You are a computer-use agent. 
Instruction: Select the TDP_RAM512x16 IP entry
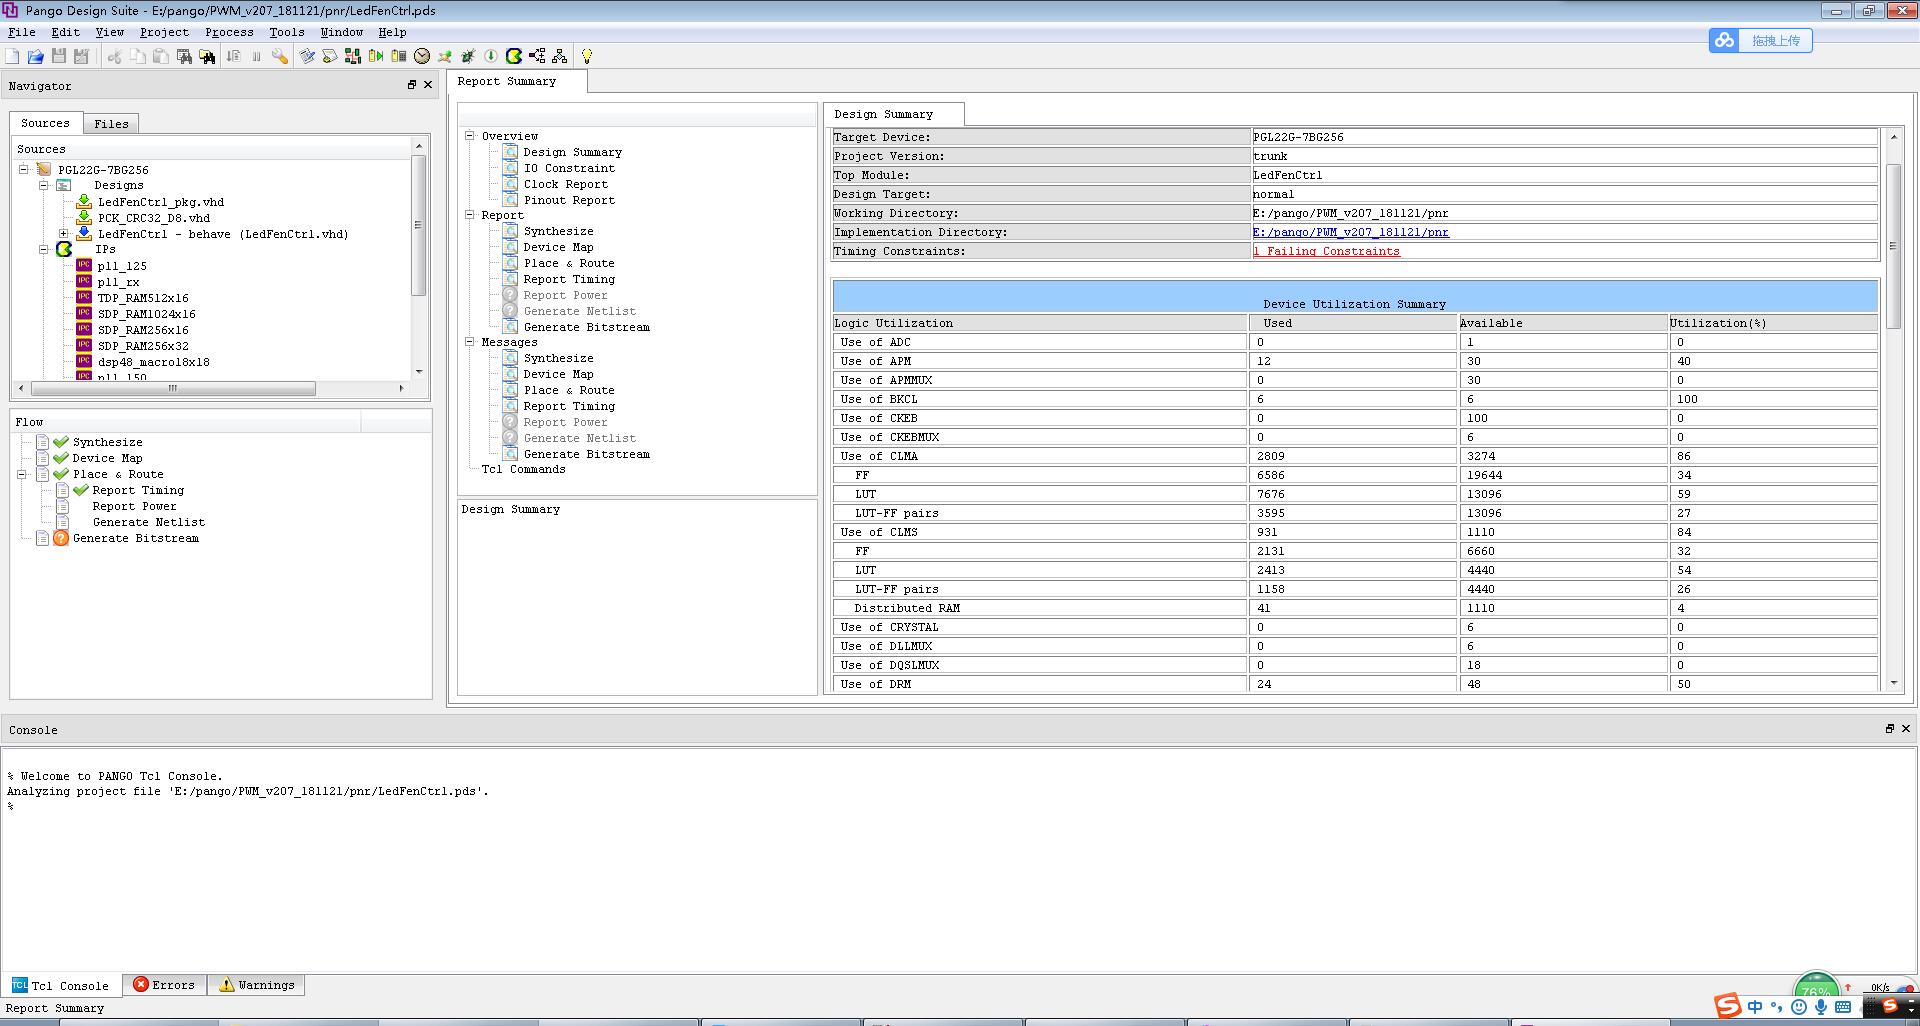[x=143, y=298]
